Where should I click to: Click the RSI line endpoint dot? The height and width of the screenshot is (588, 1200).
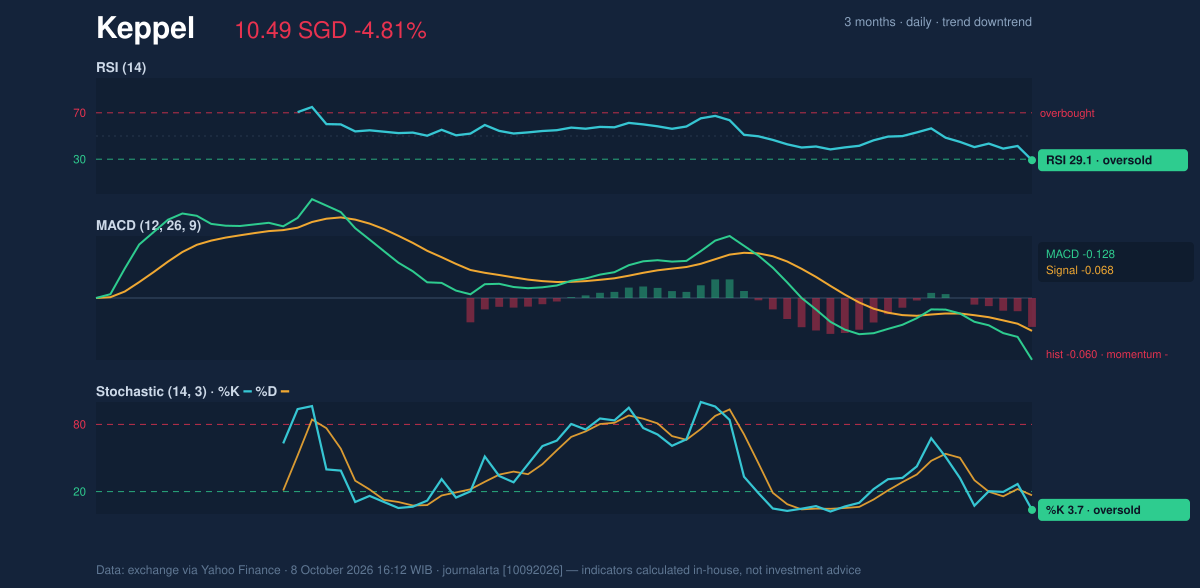(x=1032, y=160)
